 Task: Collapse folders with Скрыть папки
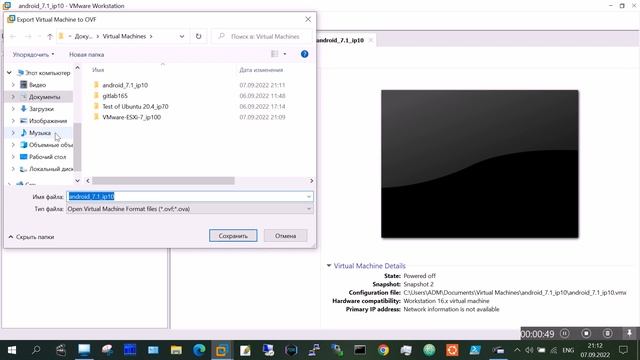pos(31,237)
